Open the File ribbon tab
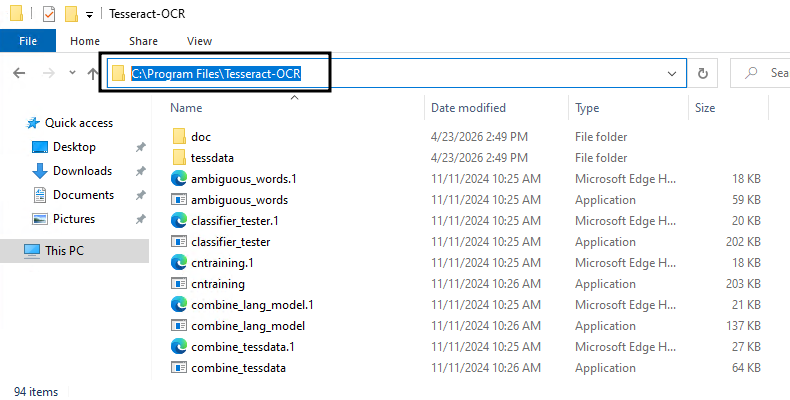This screenshot has width=790, height=400. click(28, 41)
